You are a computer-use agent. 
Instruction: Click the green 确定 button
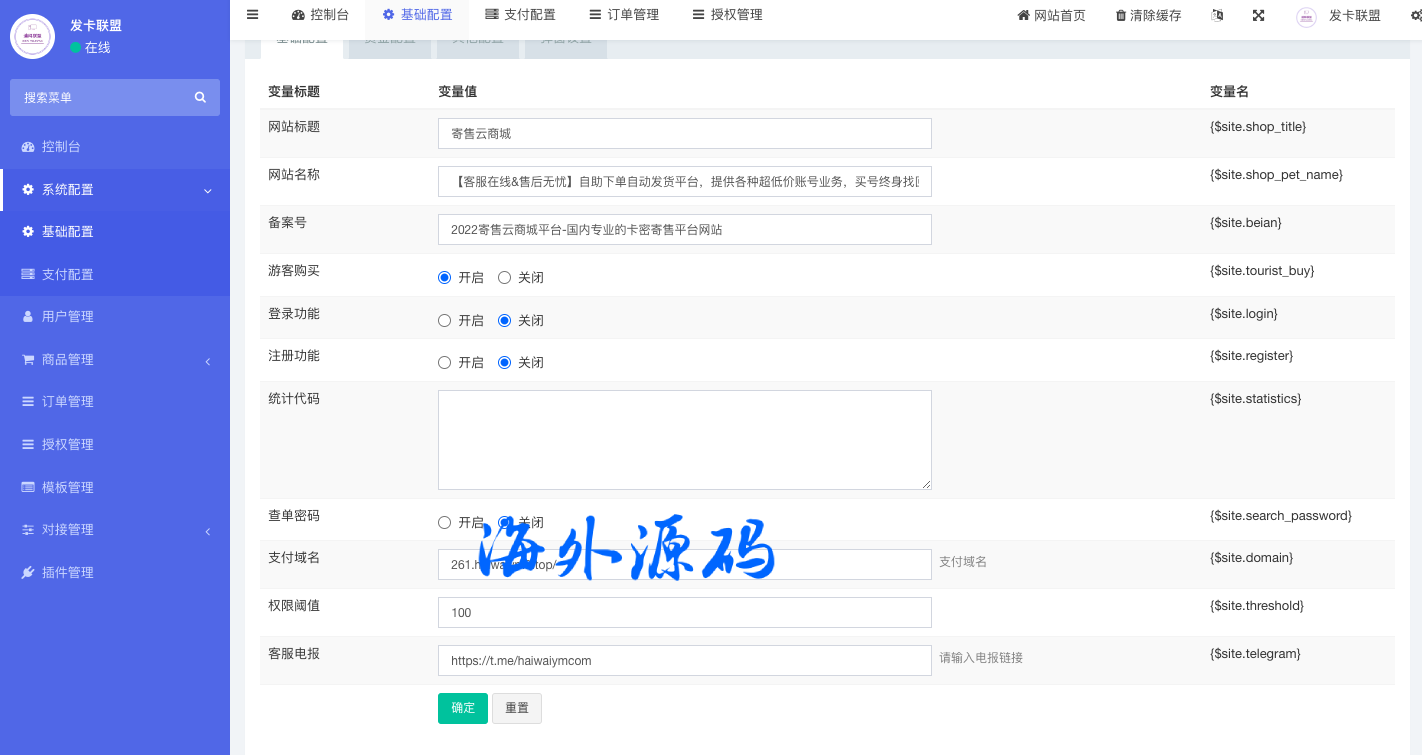462,708
